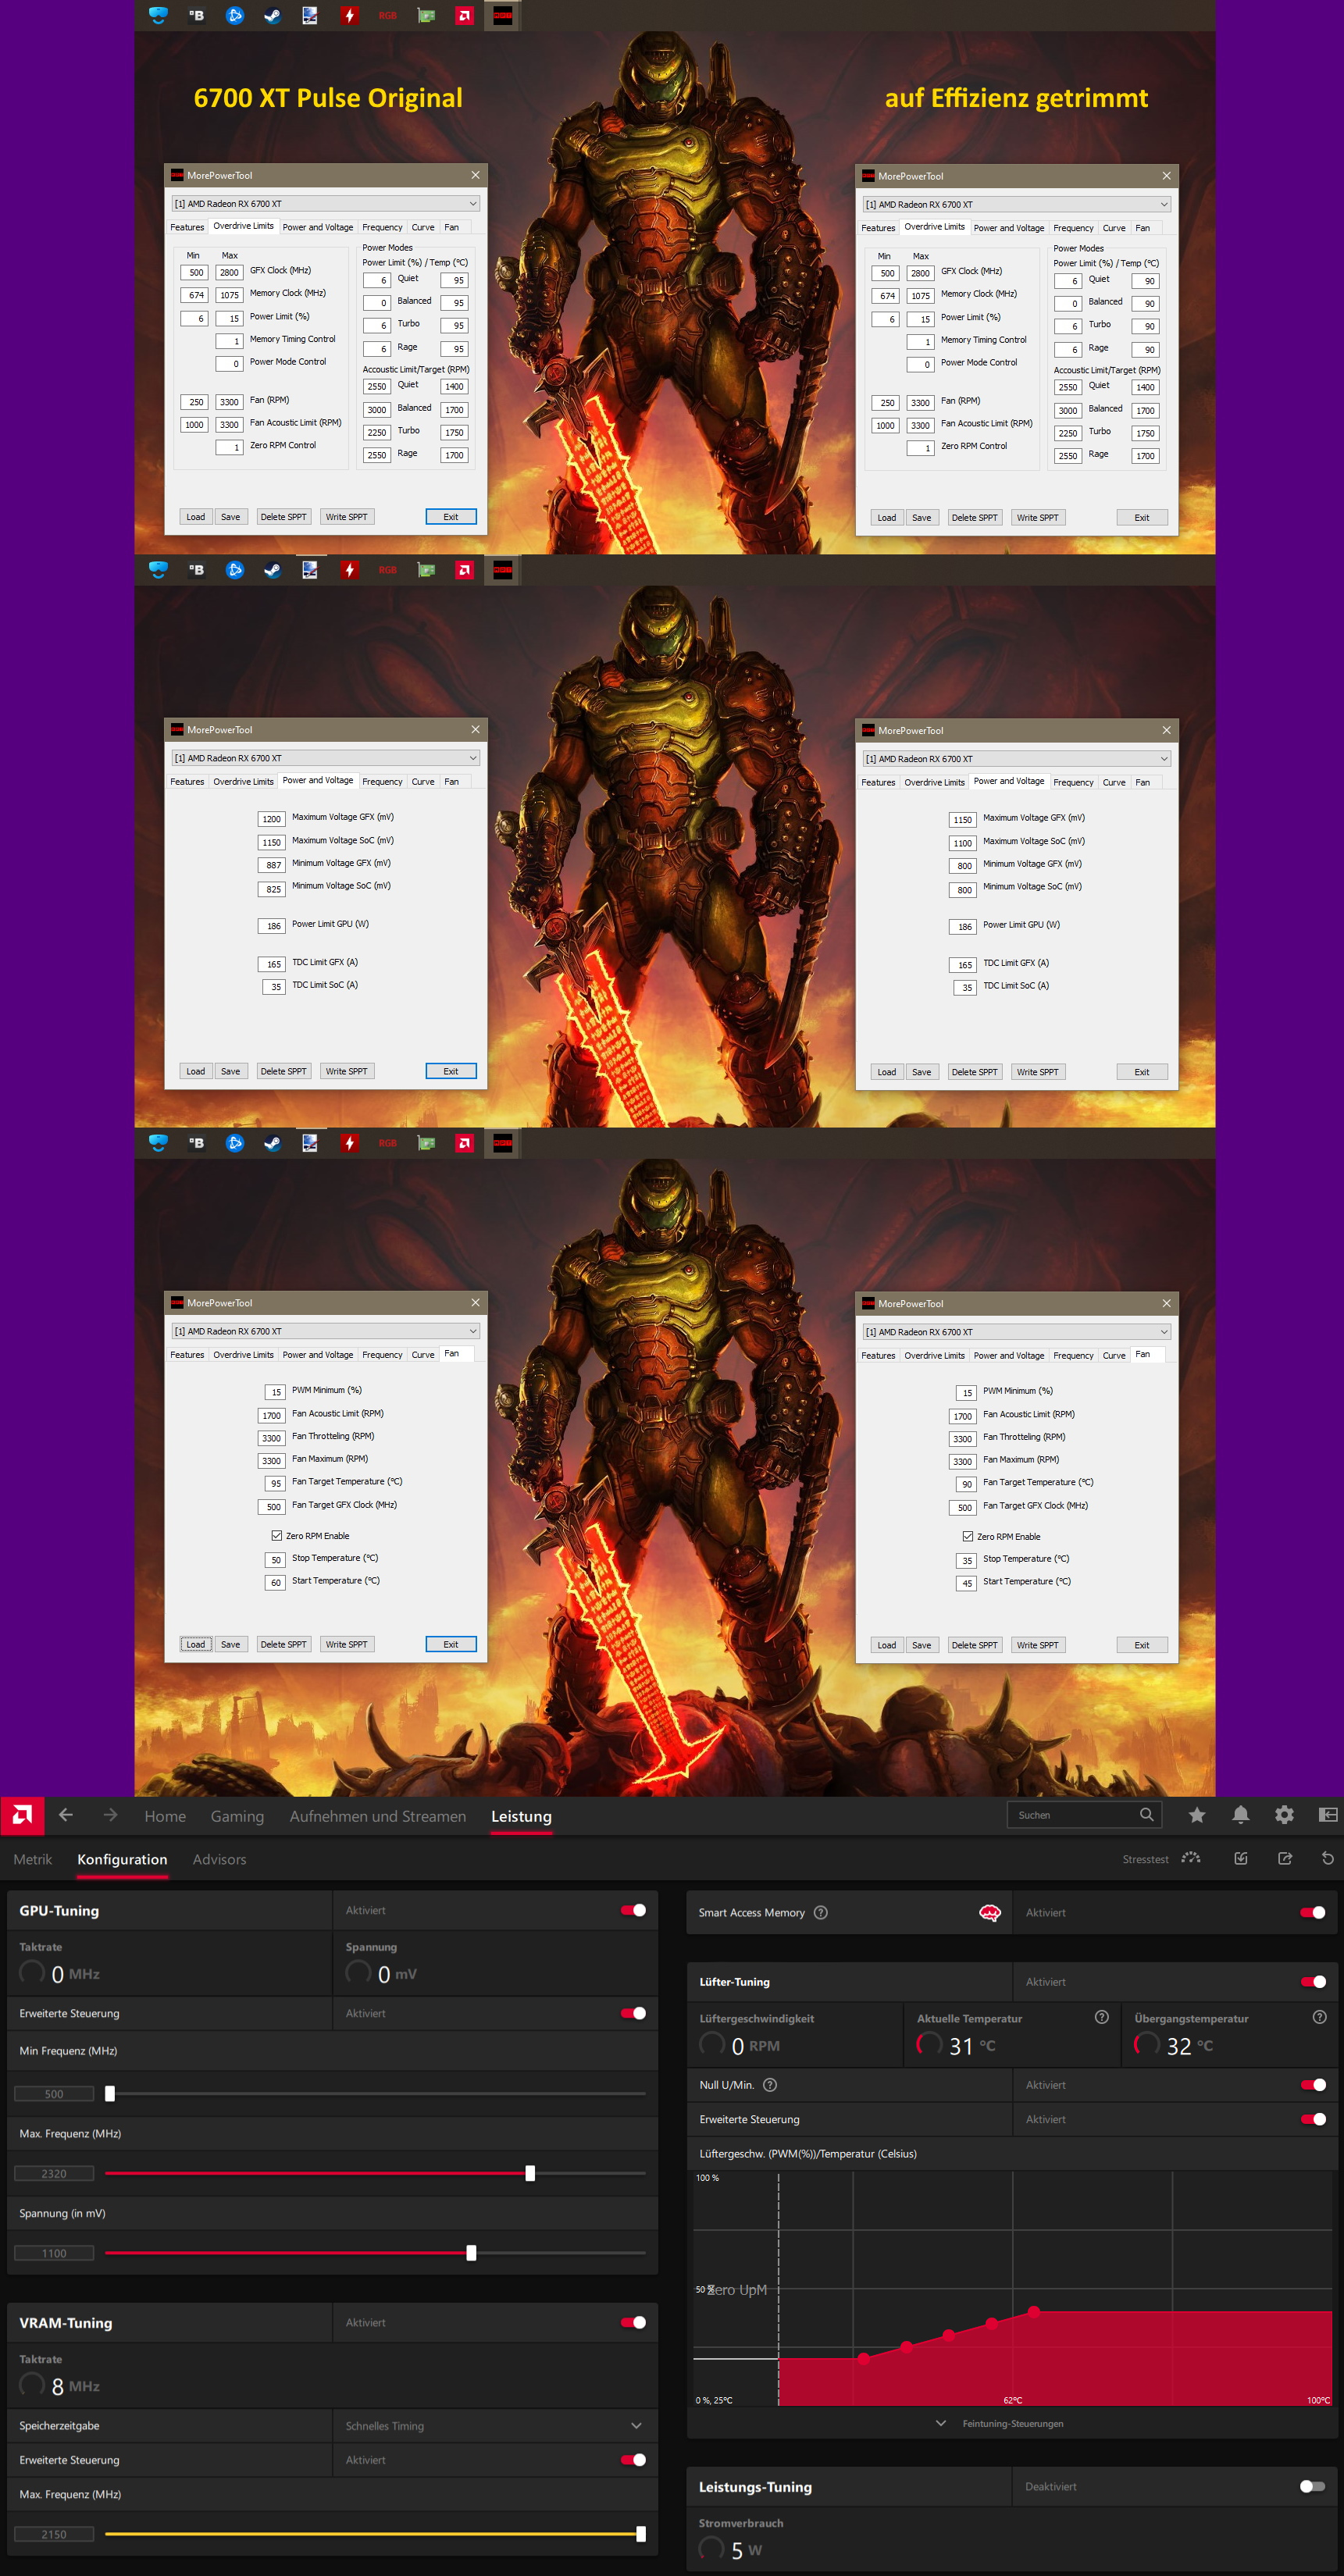Click the forward arrow next to Home

(x=110, y=1815)
